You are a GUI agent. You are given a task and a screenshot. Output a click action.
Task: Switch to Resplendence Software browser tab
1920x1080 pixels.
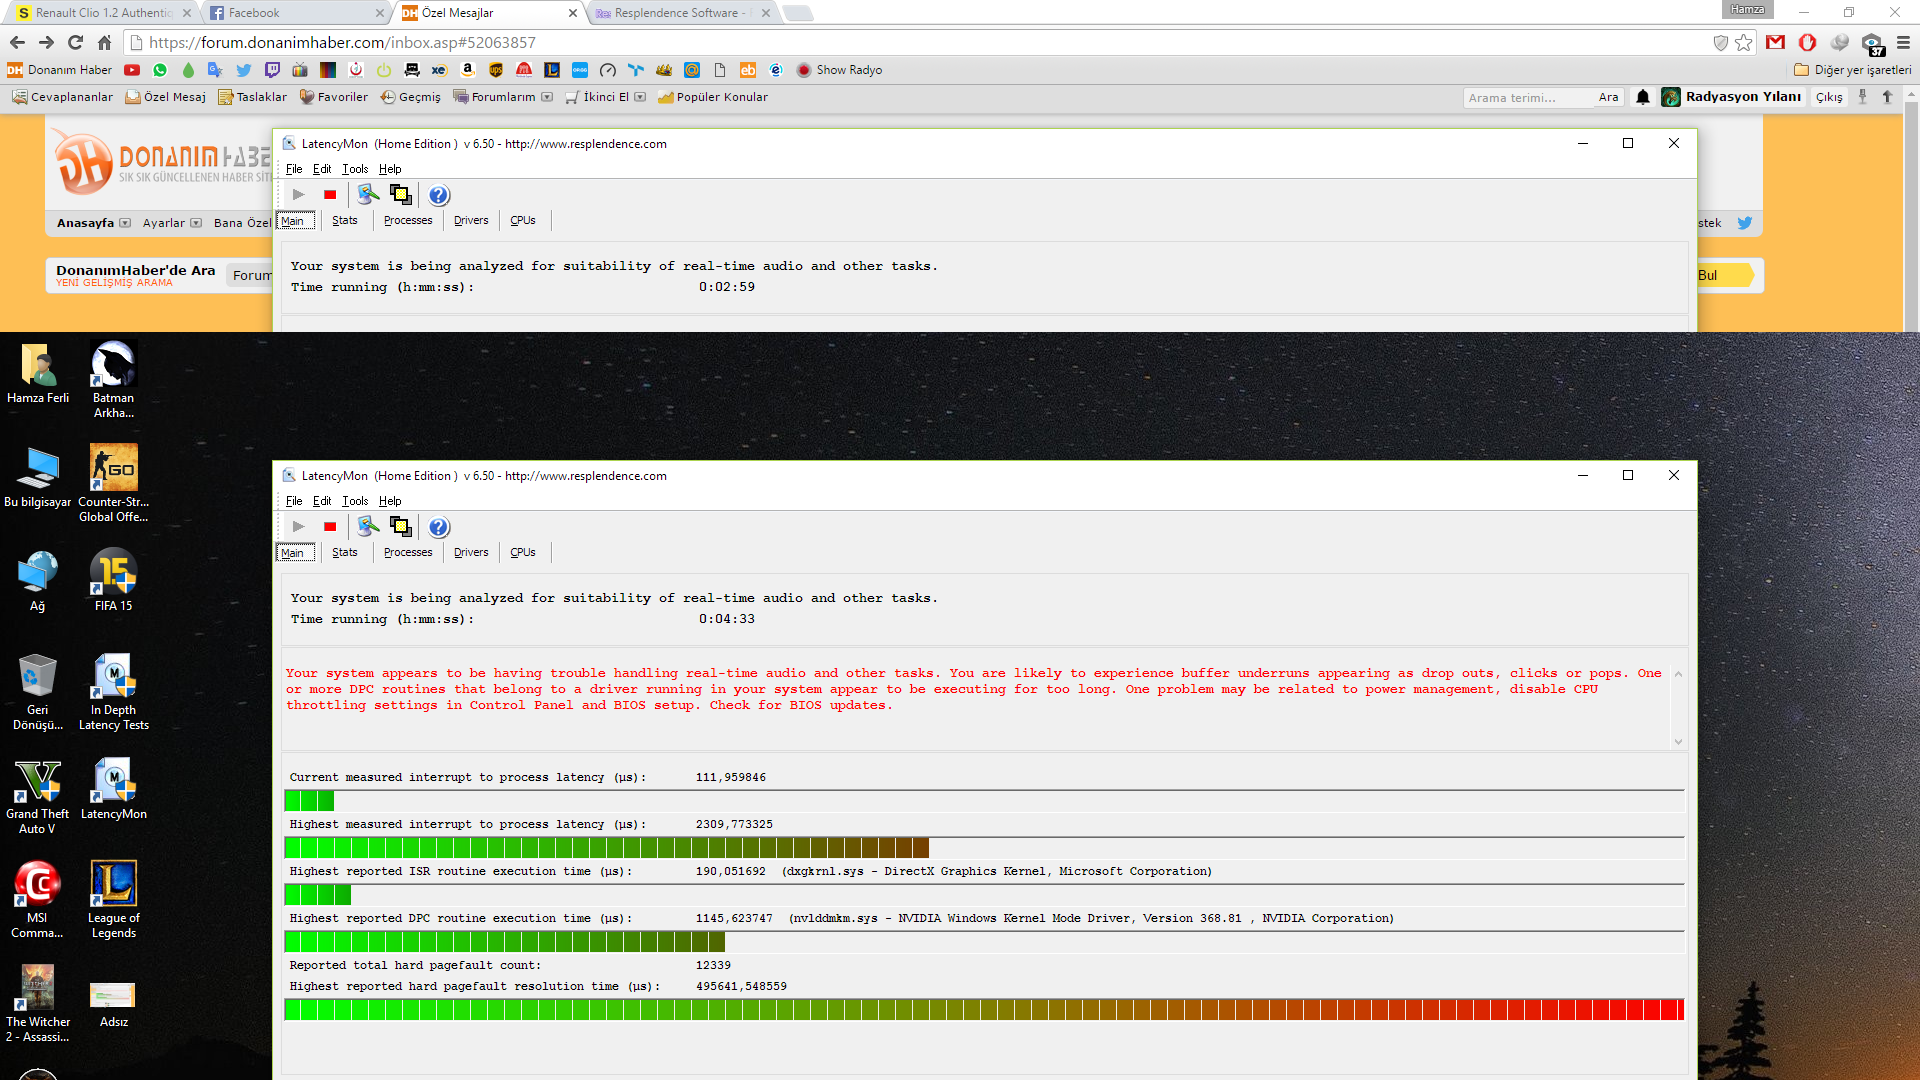684,13
